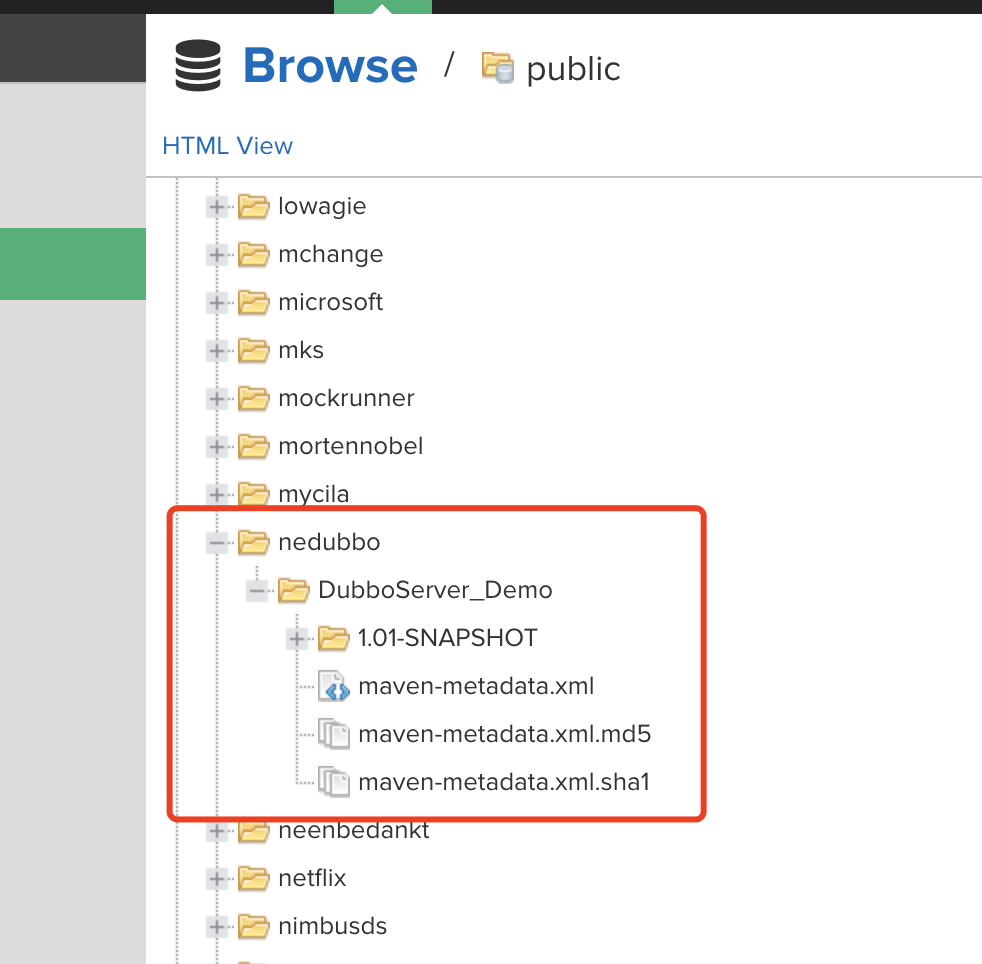Screen dimensions: 982x964
Task: Click the netflix folder icon
Action: [254, 879]
